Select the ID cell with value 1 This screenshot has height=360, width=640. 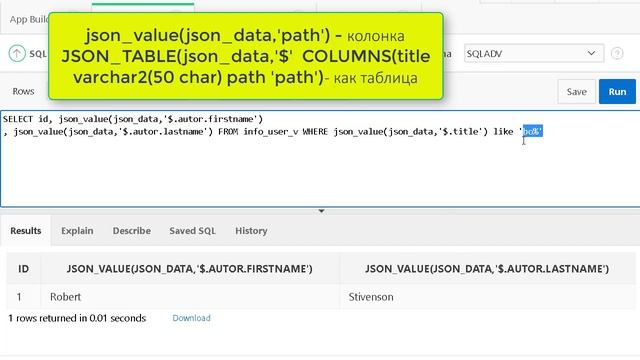coord(23,297)
